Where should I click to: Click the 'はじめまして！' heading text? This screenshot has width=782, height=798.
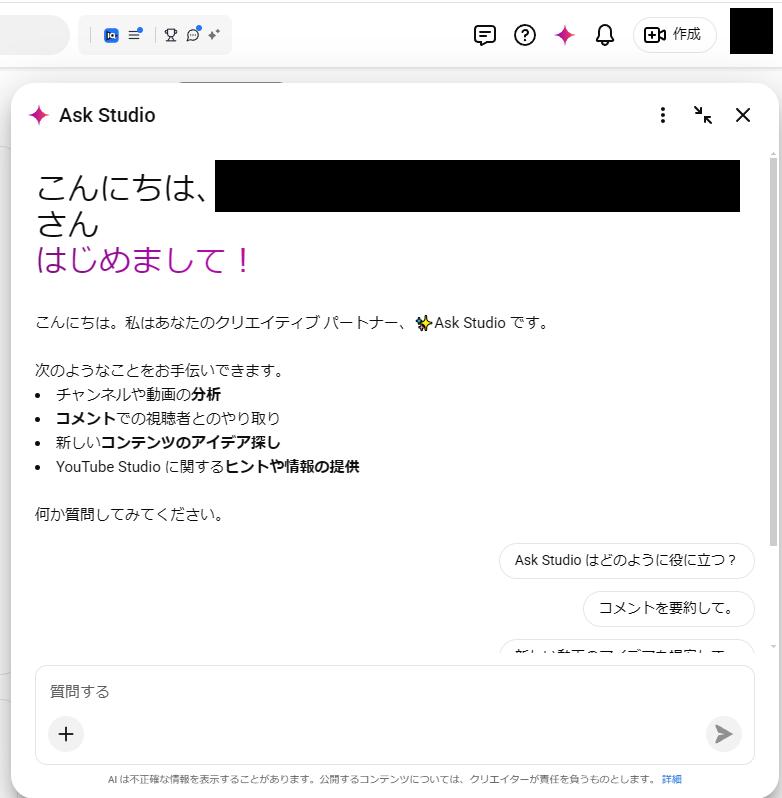coord(143,261)
